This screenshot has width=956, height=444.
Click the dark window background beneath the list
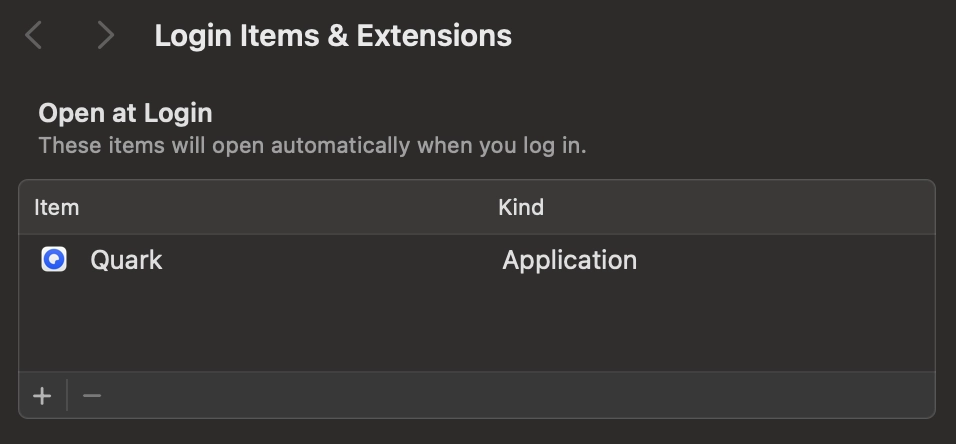coord(477,432)
